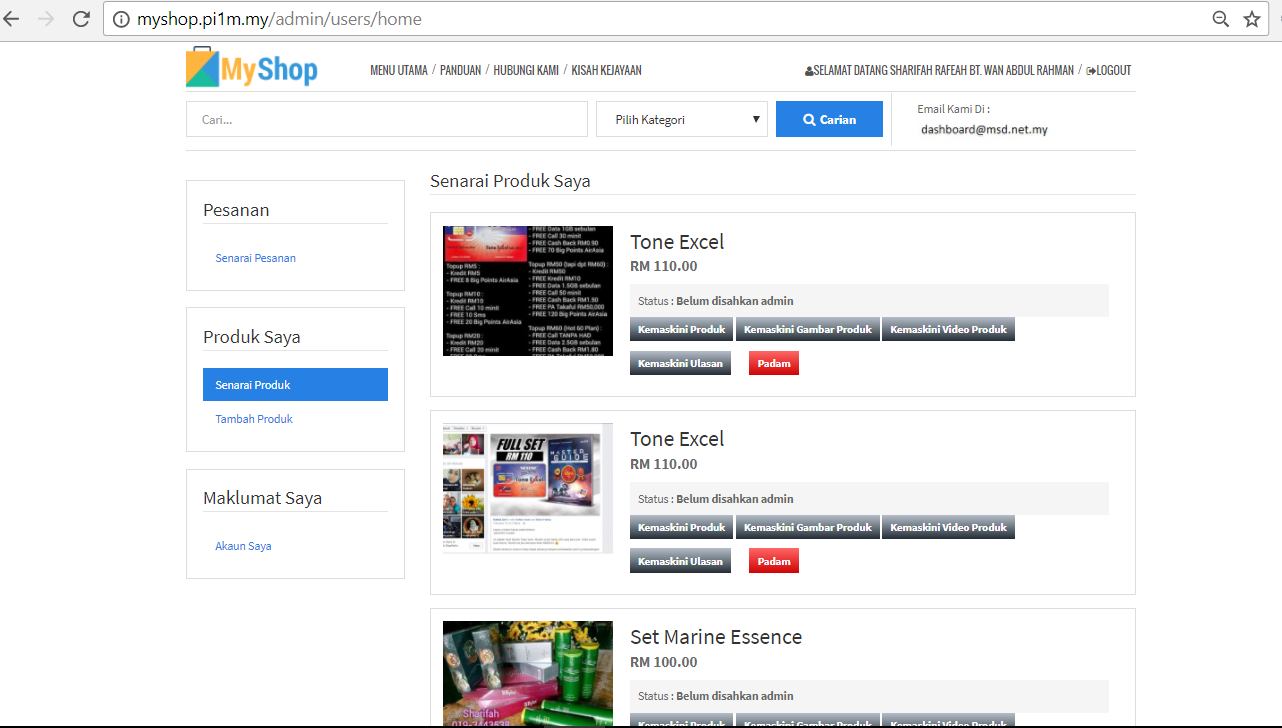Log out using the Logout link
The image size is (1282, 728).
pos(1109,71)
